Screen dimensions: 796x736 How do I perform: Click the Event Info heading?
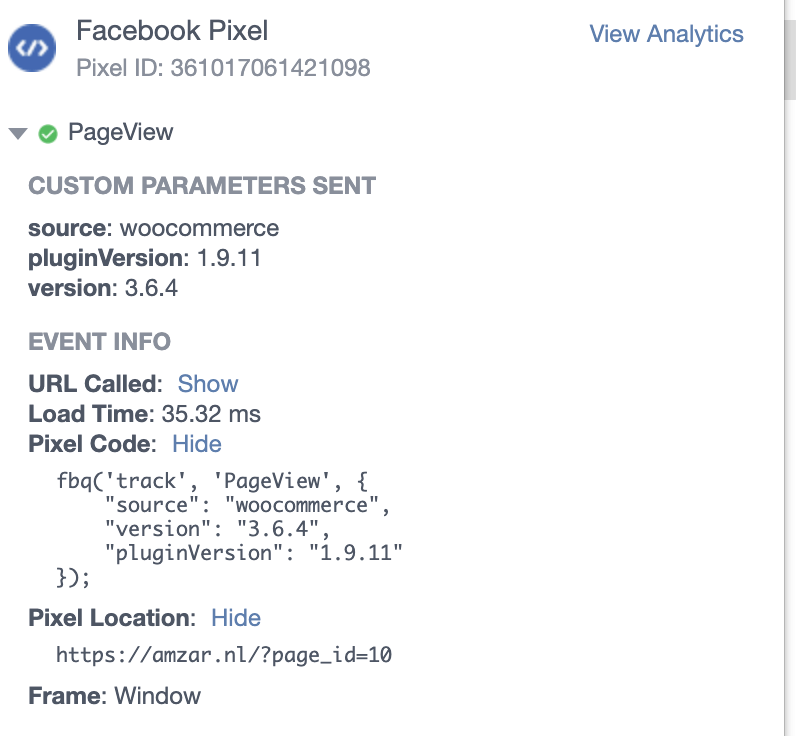click(x=99, y=342)
